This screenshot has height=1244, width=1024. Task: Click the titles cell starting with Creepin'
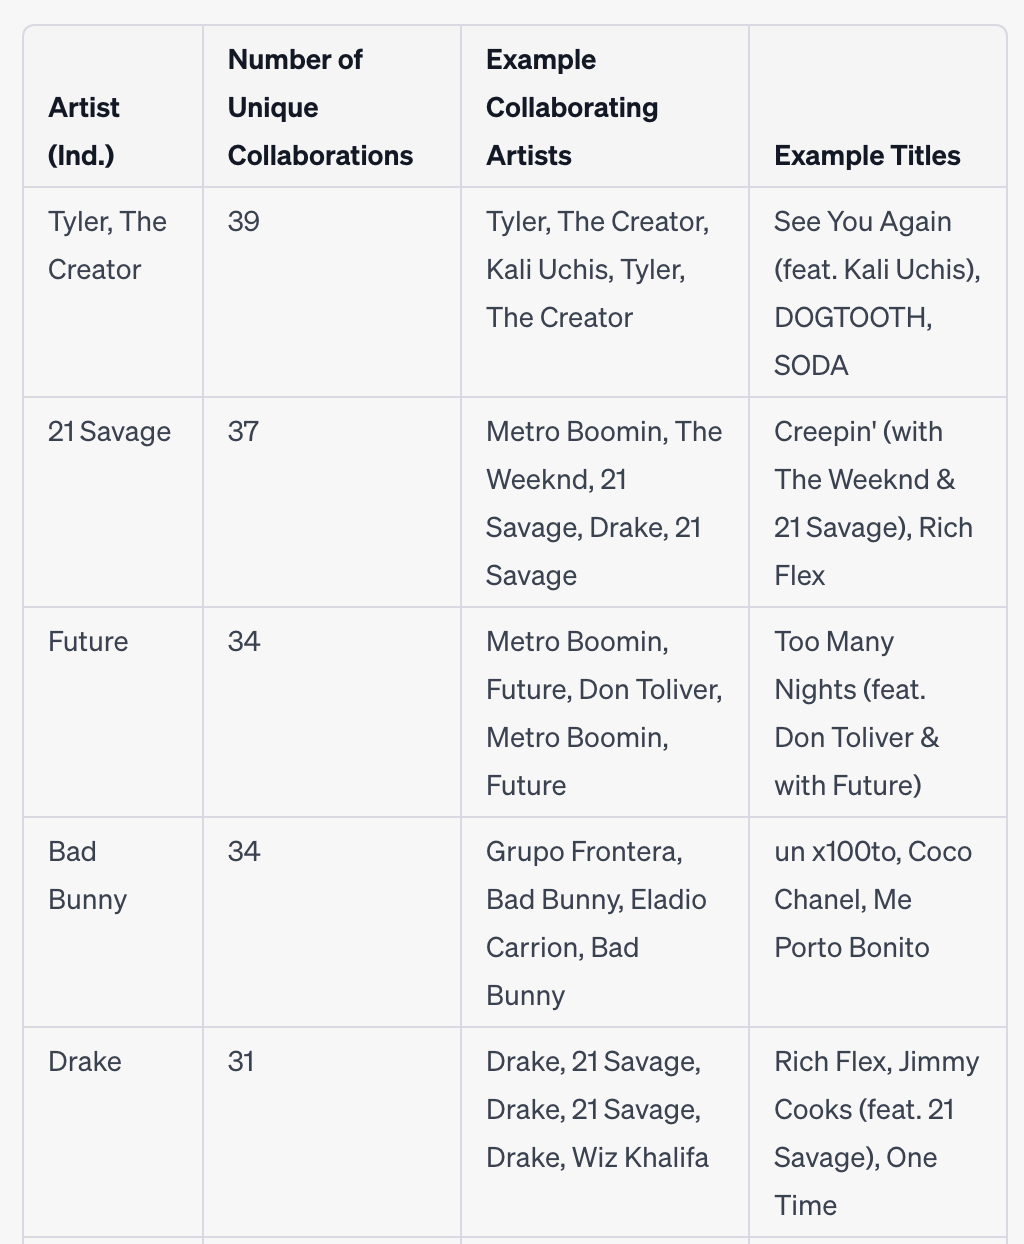pos(873,503)
